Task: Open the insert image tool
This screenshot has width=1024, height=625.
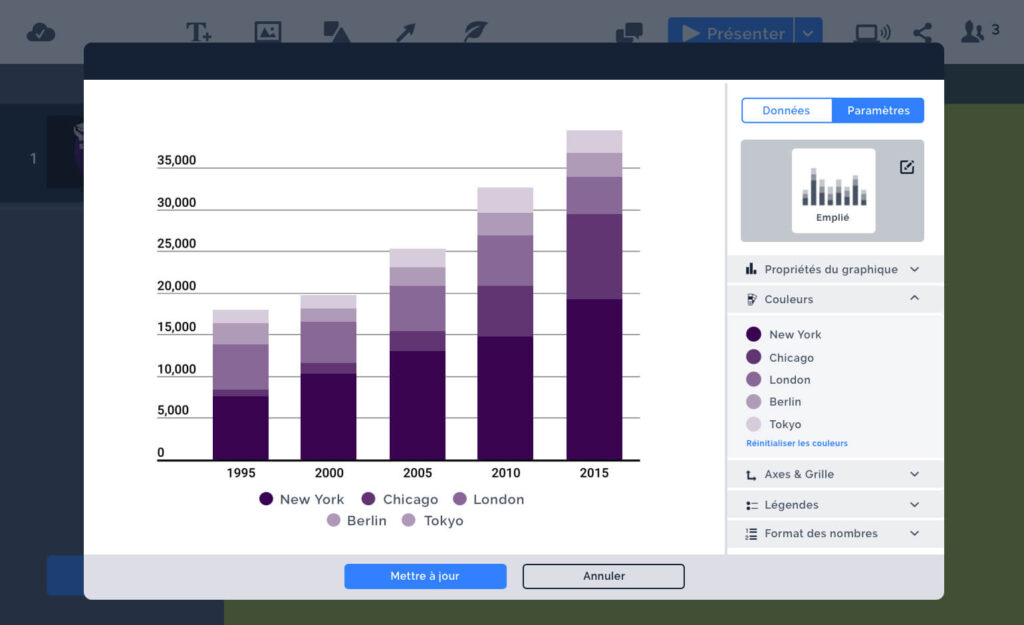Action: click(x=267, y=30)
